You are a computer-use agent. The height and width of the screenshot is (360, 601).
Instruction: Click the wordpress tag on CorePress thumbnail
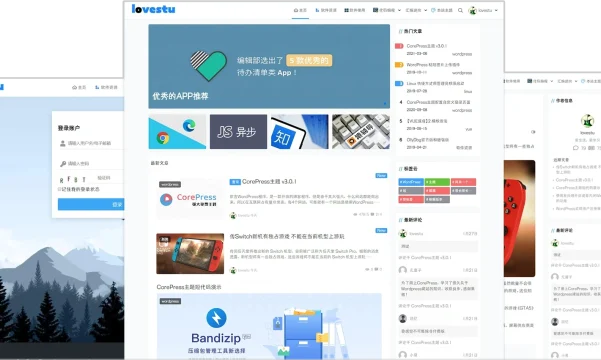click(x=170, y=184)
